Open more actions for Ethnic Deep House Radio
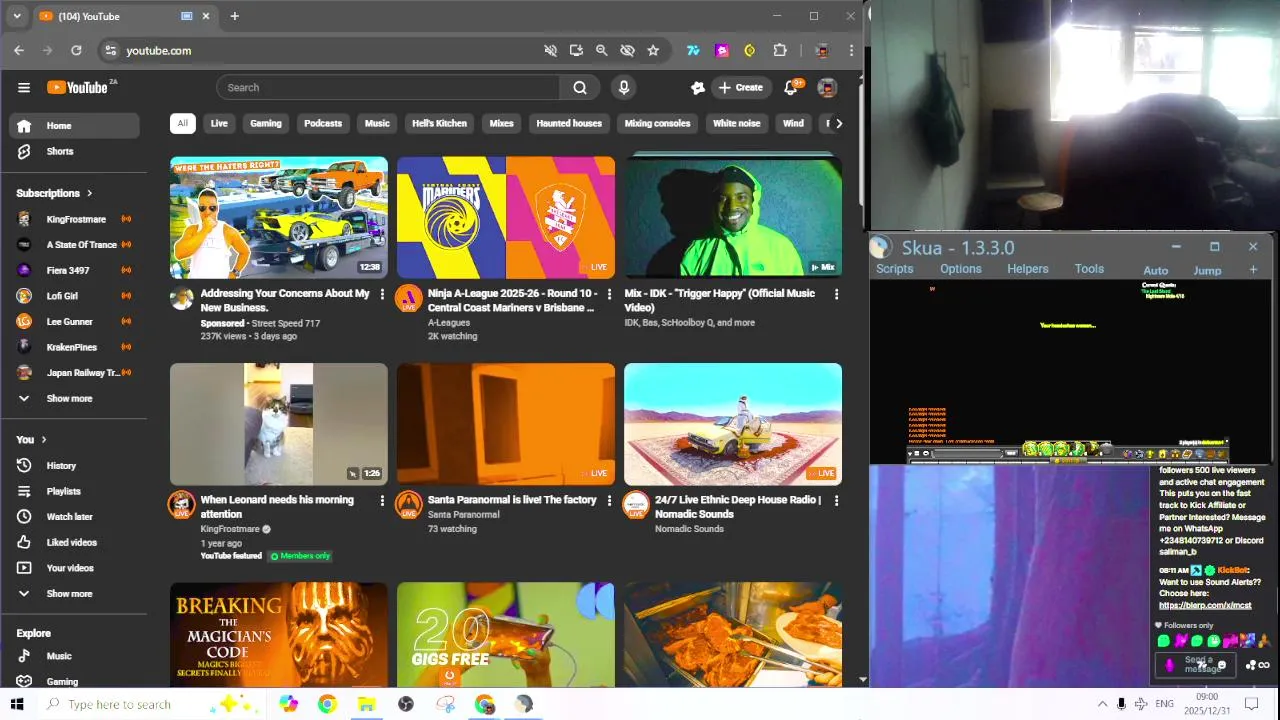This screenshot has height=720, width=1280. point(836,500)
